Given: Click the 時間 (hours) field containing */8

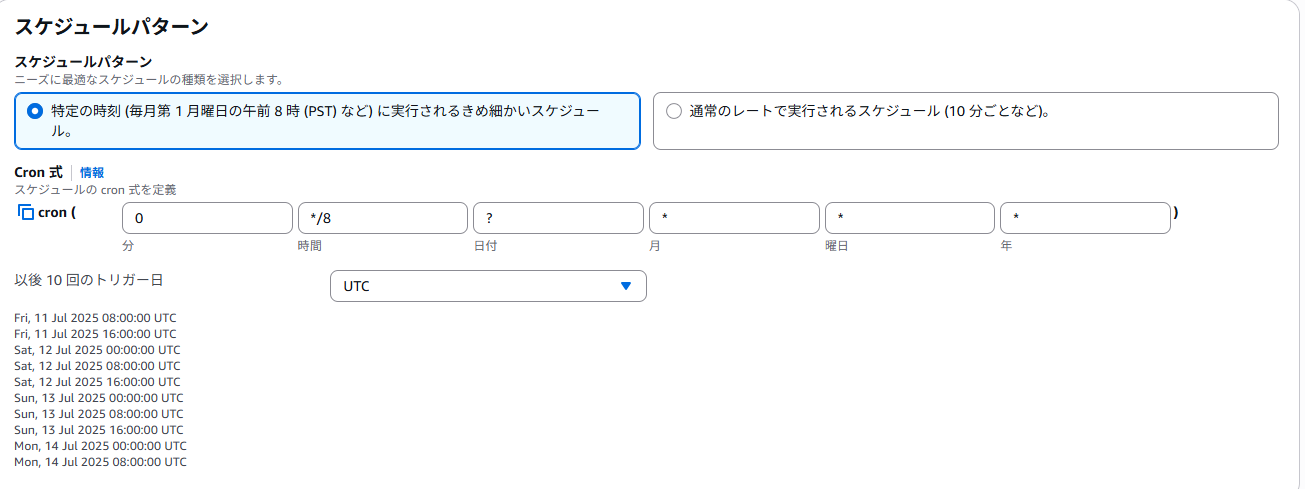Looking at the screenshot, I should pos(383,218).
